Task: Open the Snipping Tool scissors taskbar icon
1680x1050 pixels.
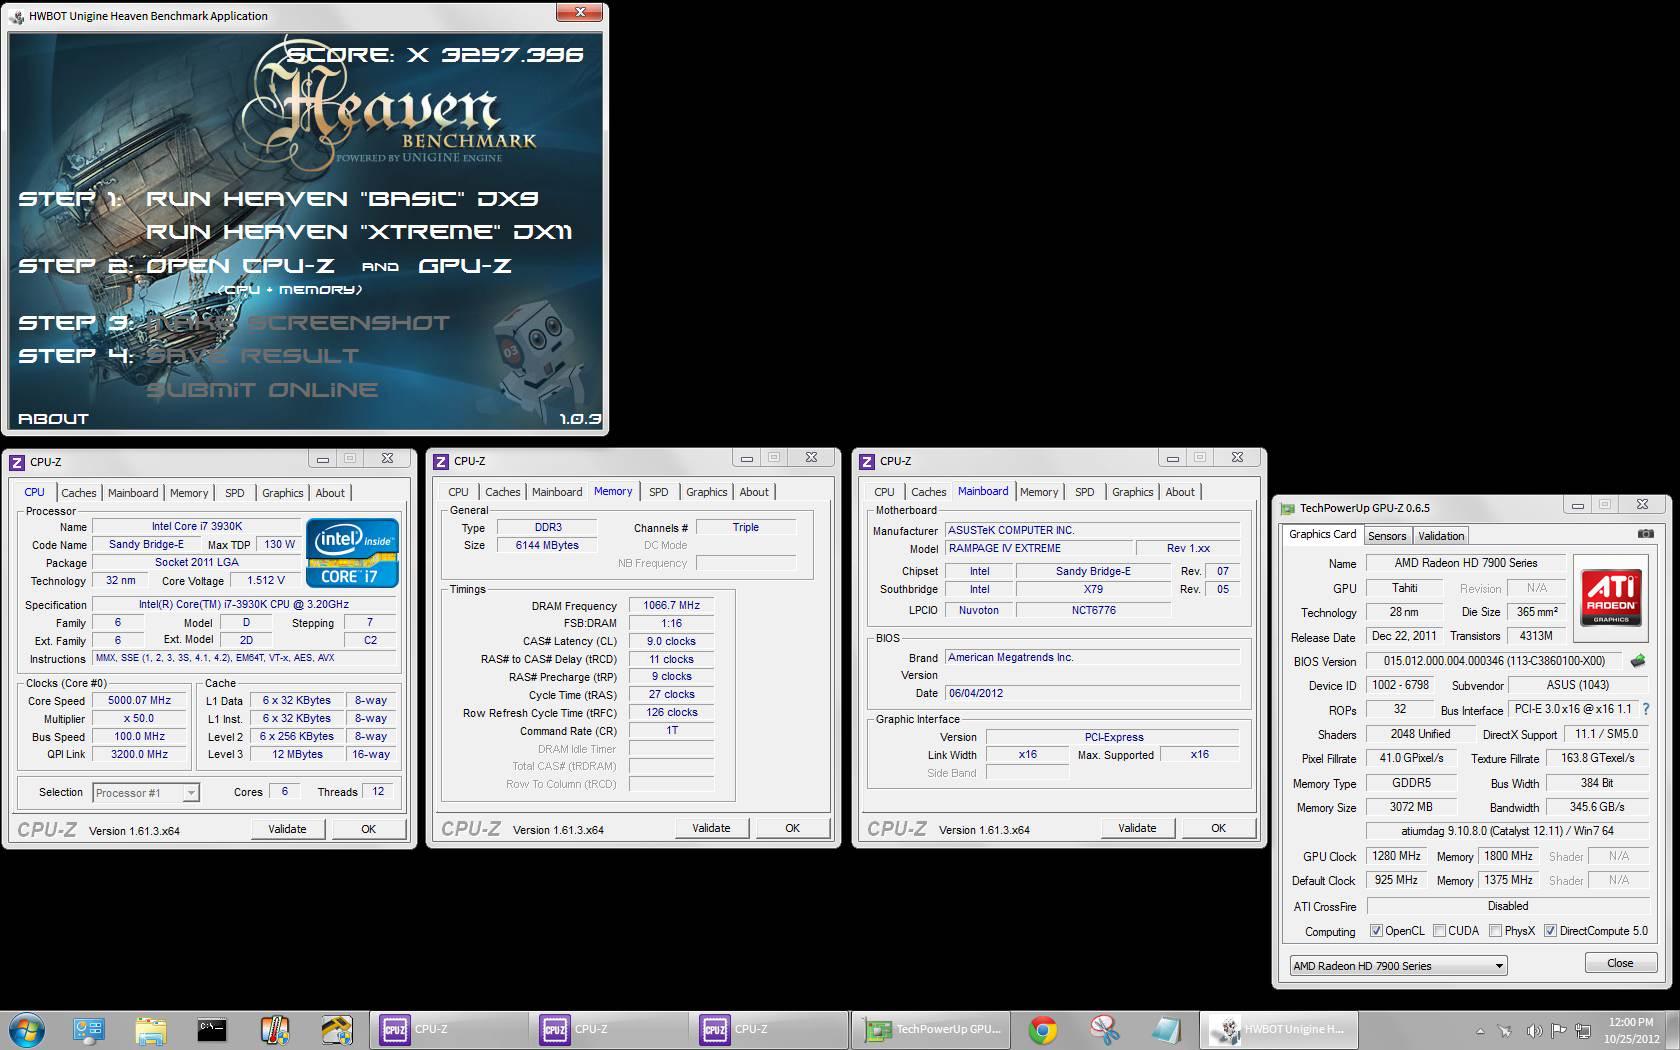Action: pos(1104,1030)
